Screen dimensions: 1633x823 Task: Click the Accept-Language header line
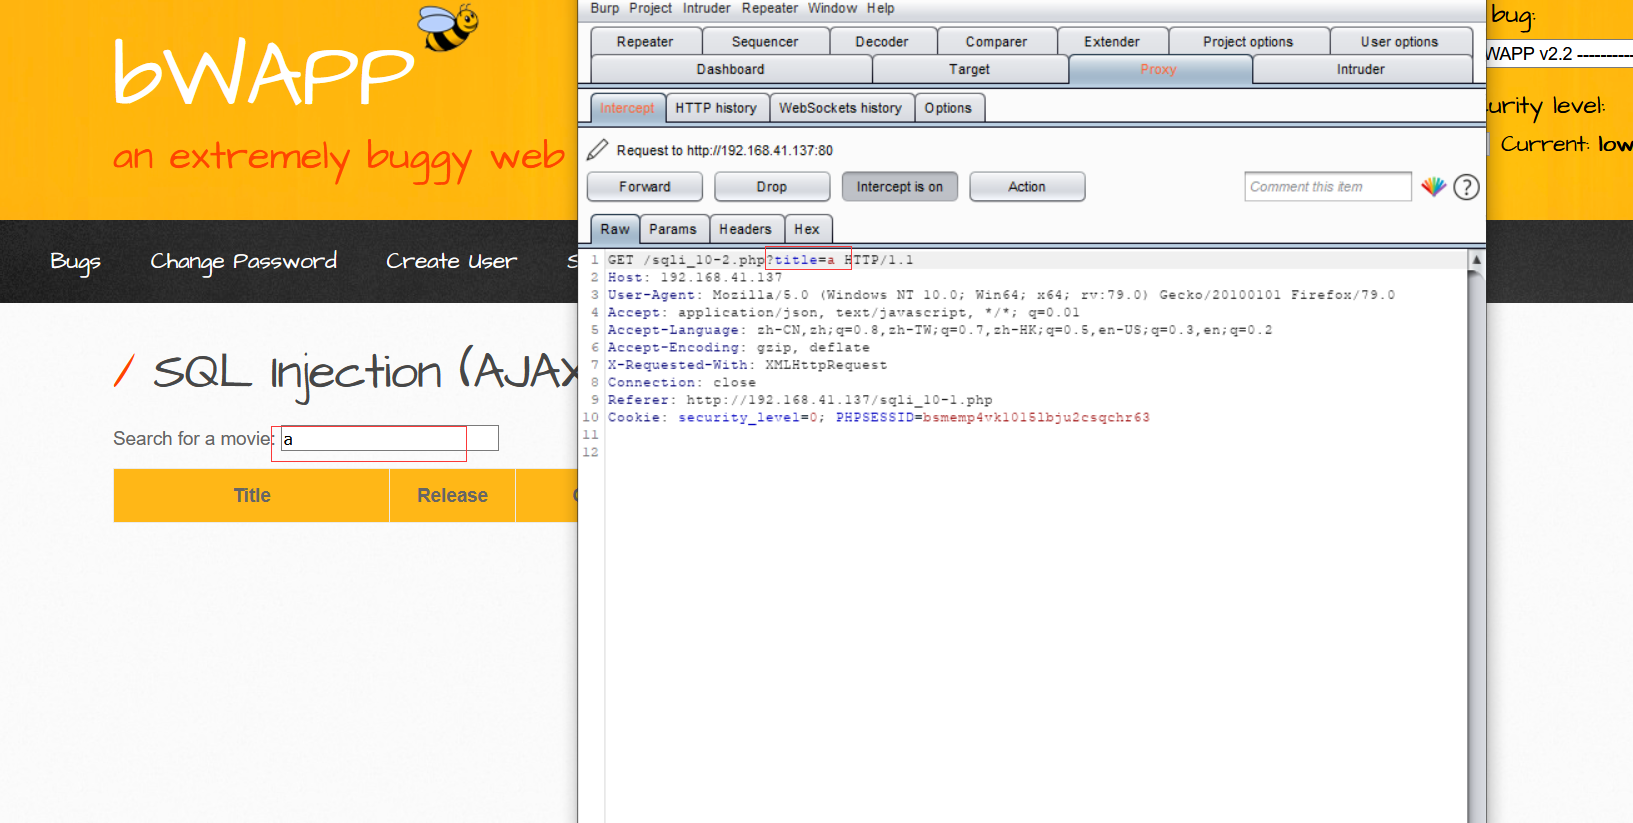(x=940, y=330)
